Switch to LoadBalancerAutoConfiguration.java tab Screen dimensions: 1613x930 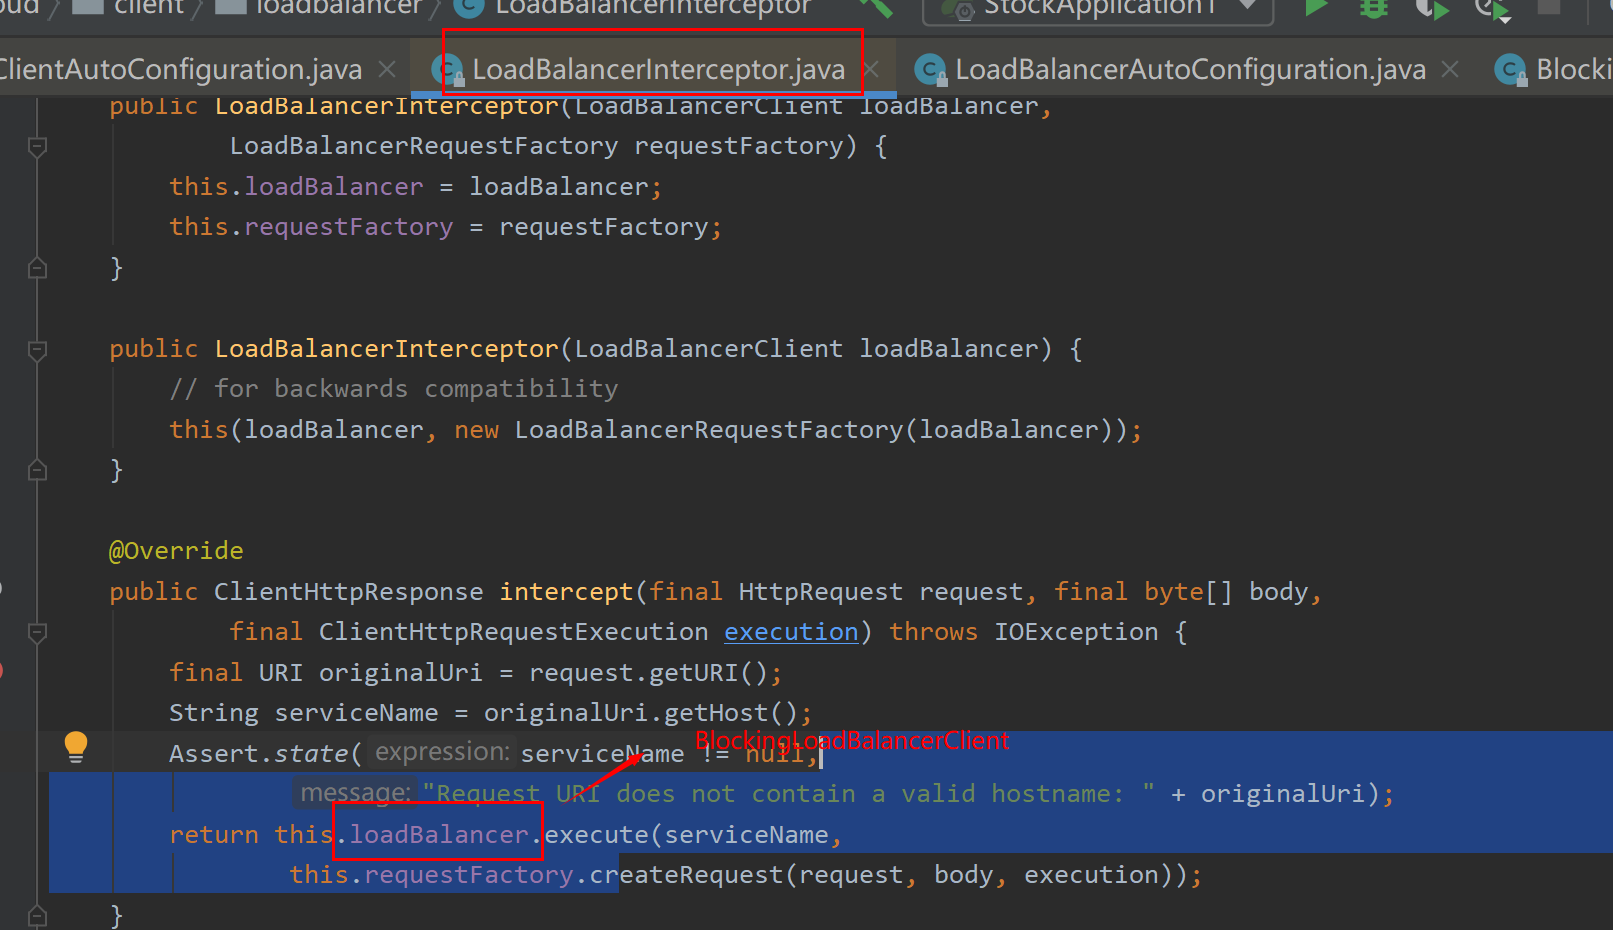pos(1190,69)
